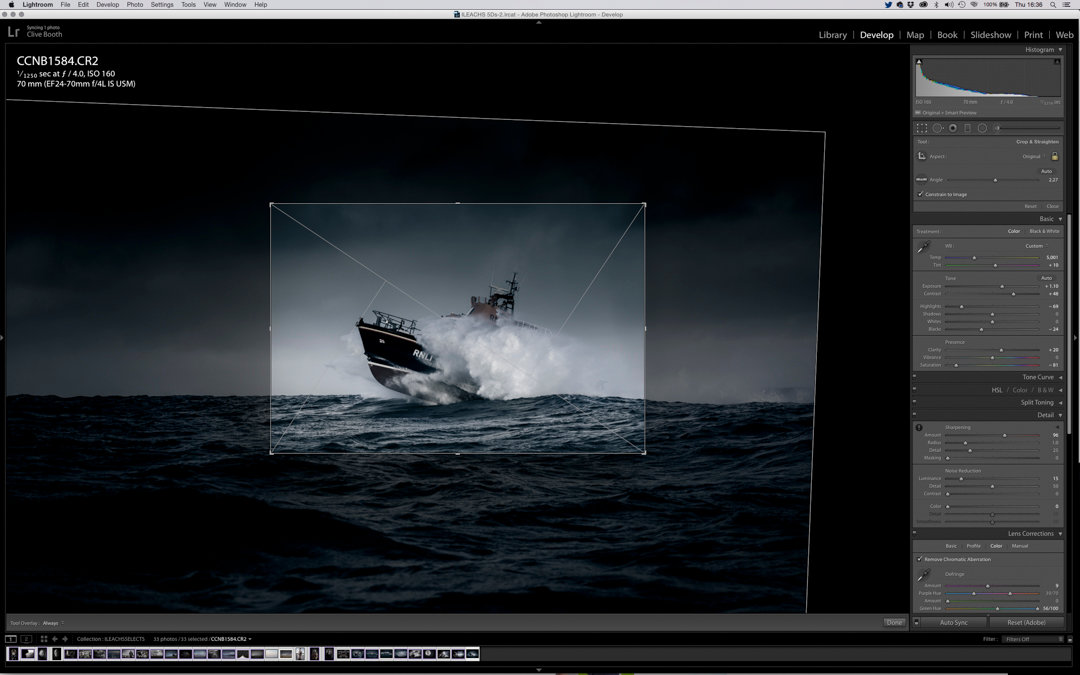
Task: Go forward with filmstrip right arrow
Action: pyautogui.click(x=65, y=639)
